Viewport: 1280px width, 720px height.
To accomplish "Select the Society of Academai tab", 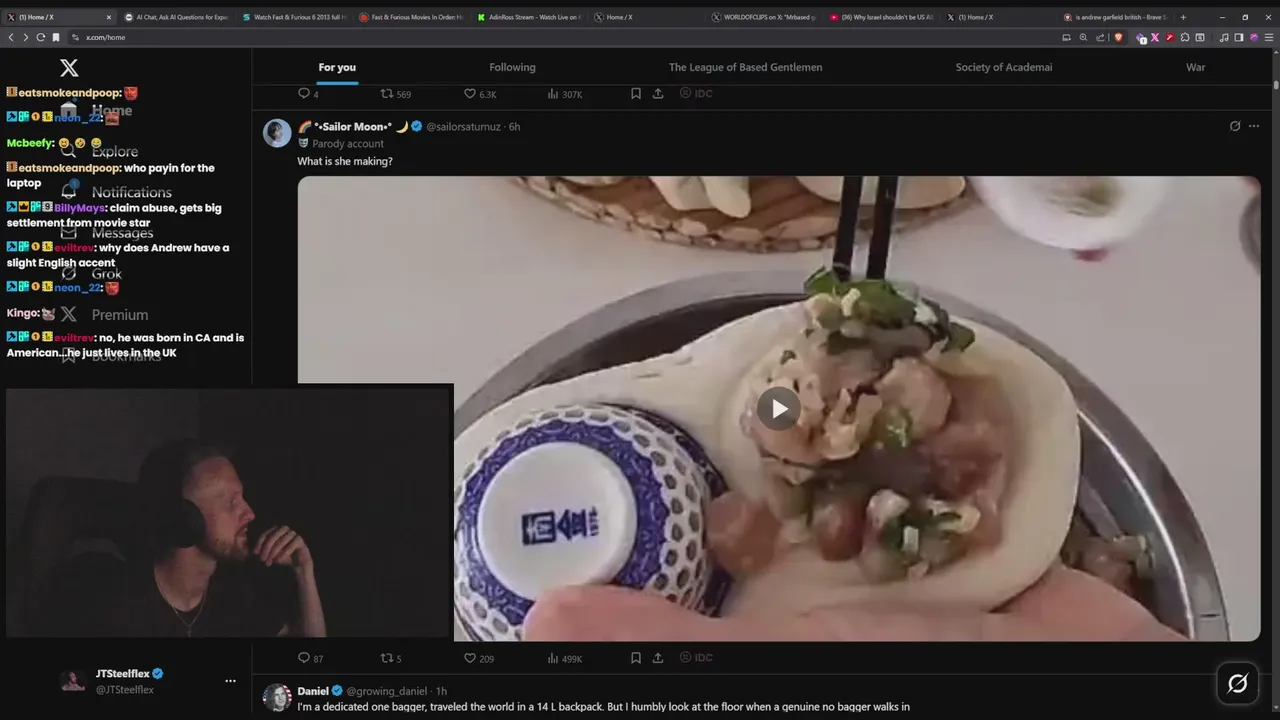I will pos(1003,67).
